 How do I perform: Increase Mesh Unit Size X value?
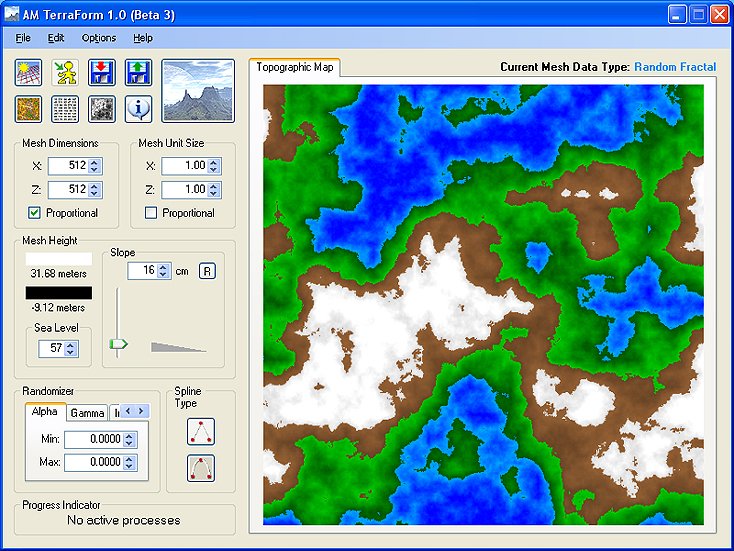tap(213, 162)
